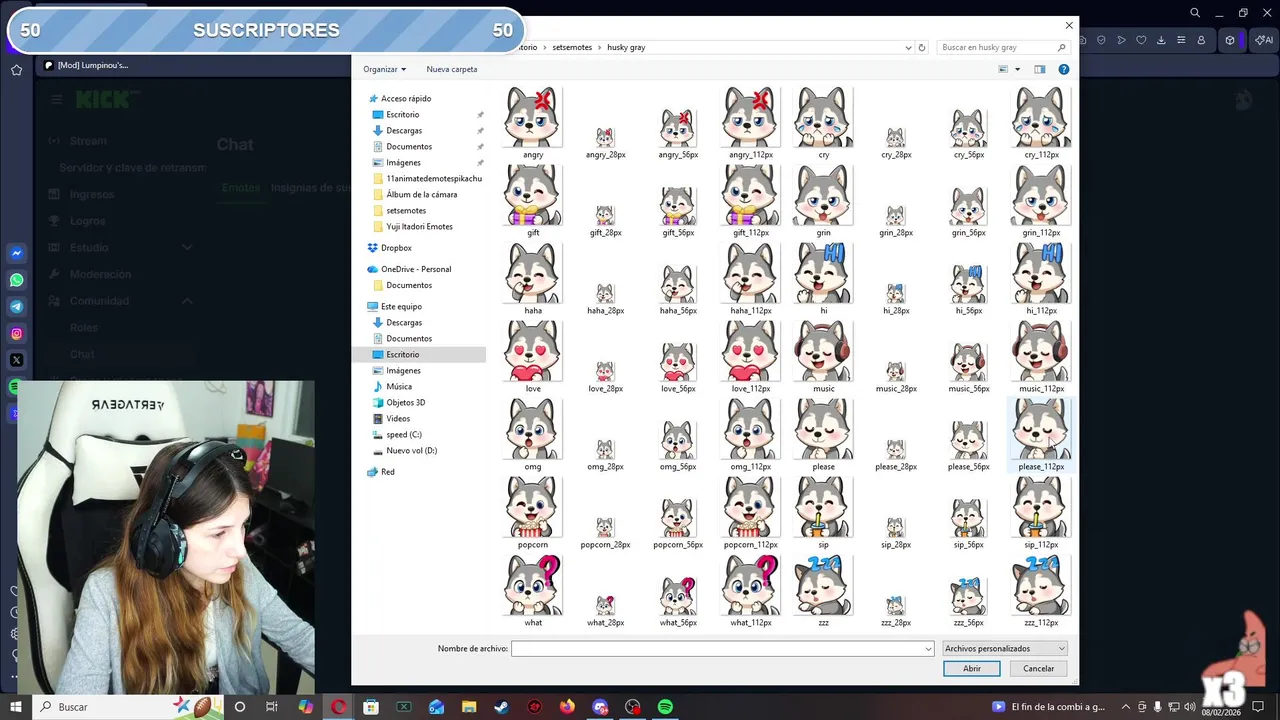Click the Abrir button
Image resolution: width=1280 pixels, height=720 pixels.
(x=971, y=668)
